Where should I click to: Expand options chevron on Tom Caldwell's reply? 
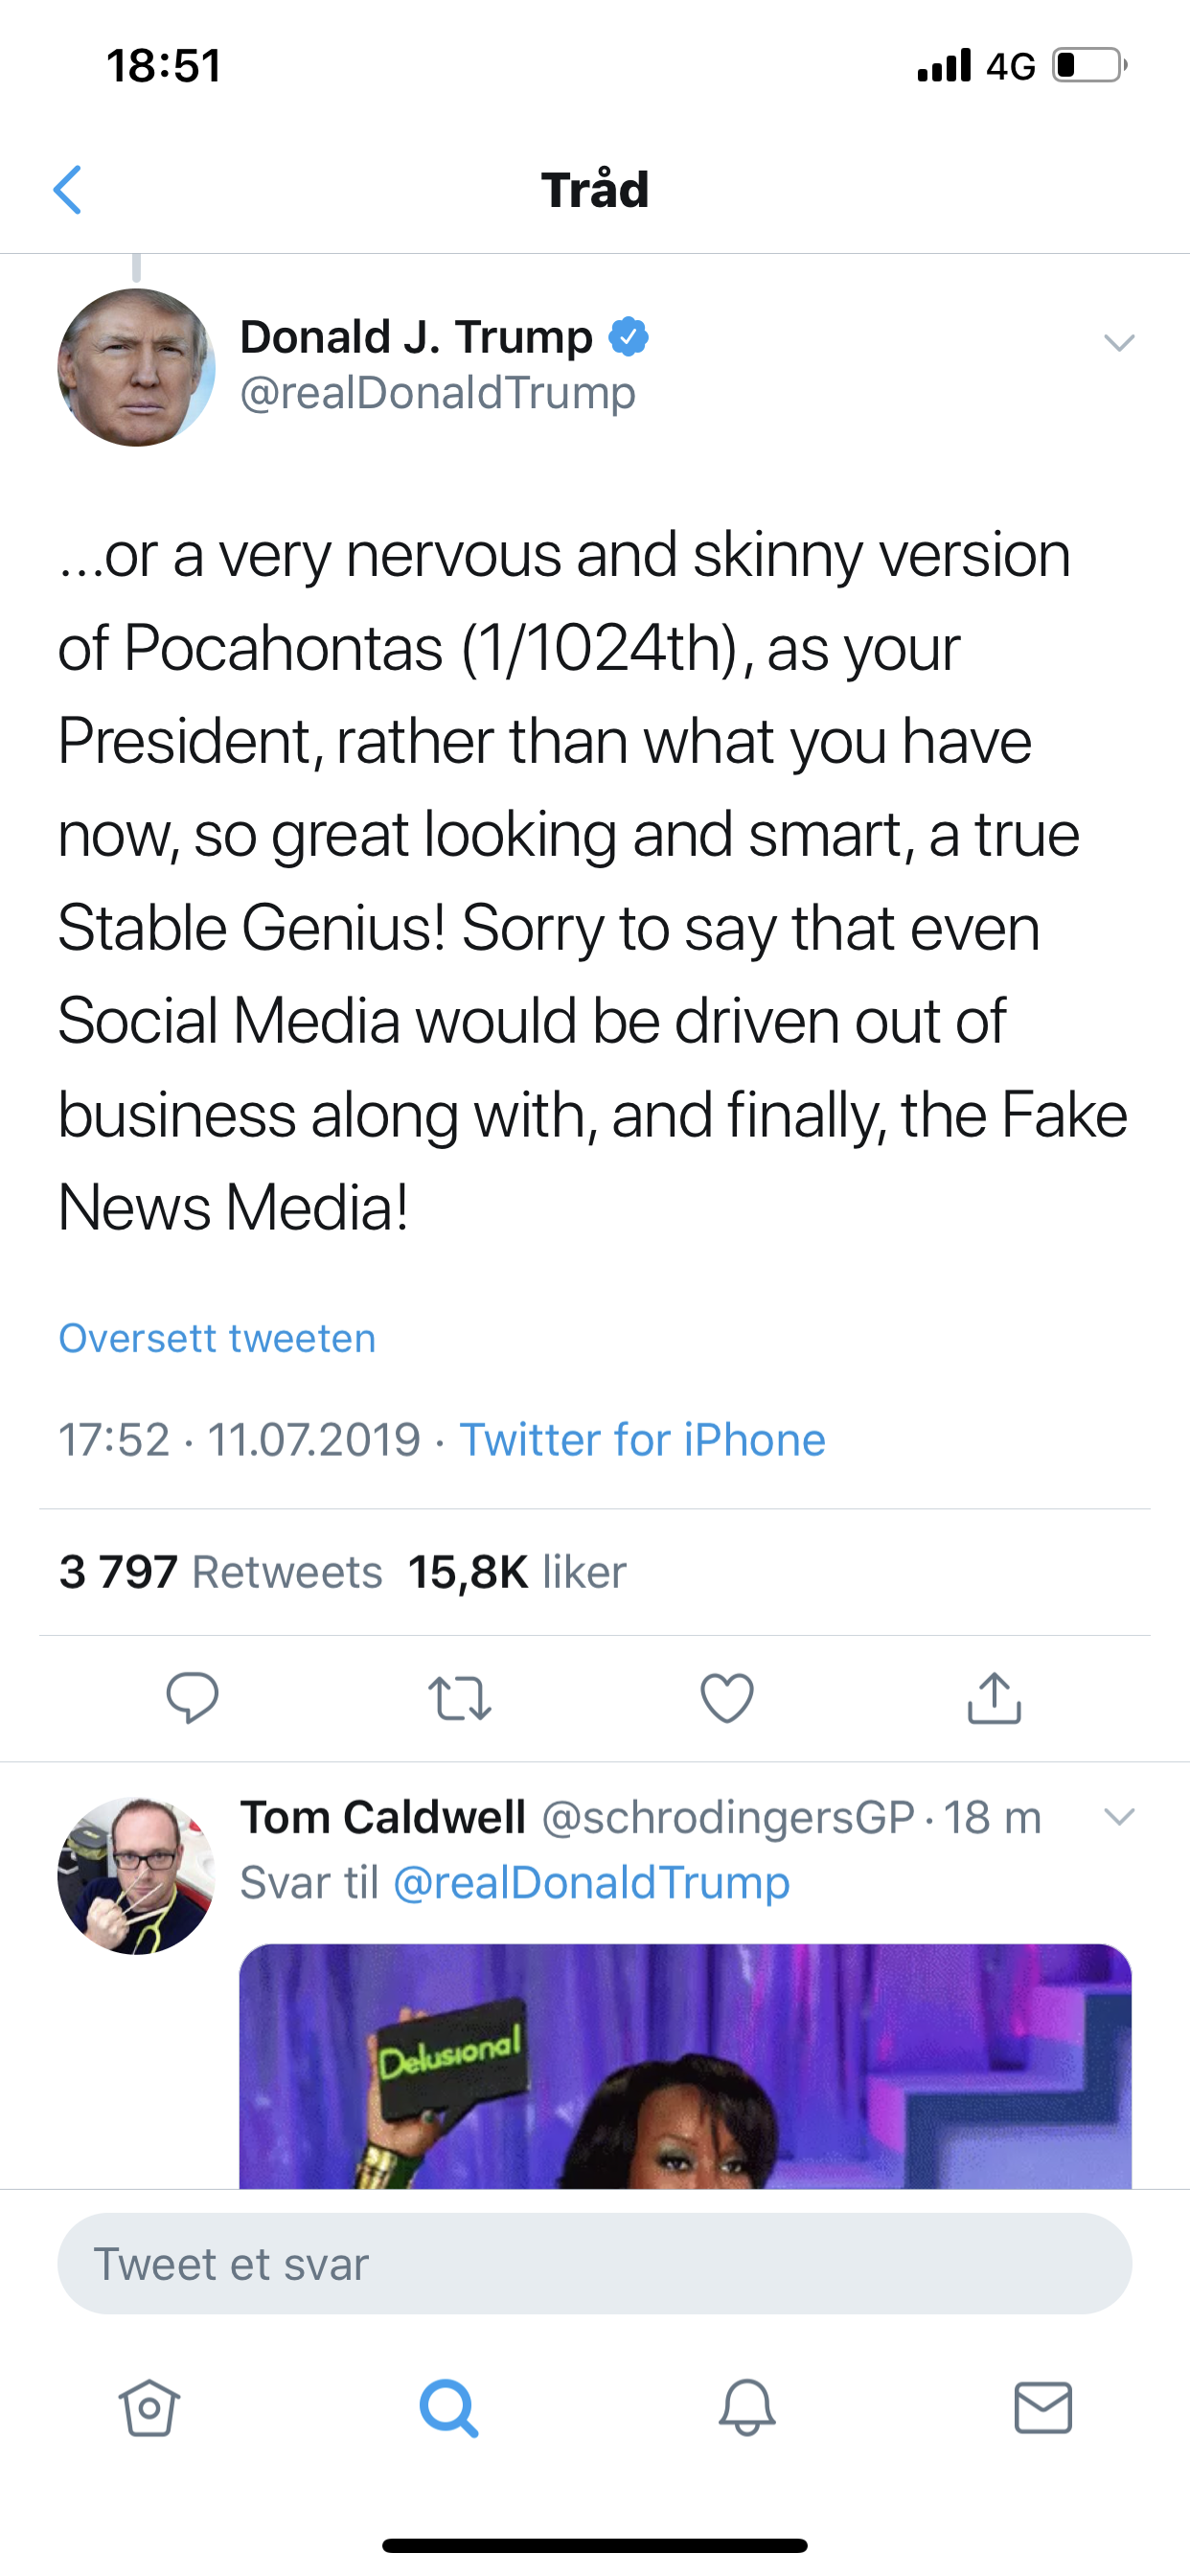[x=1119, y=1816]
